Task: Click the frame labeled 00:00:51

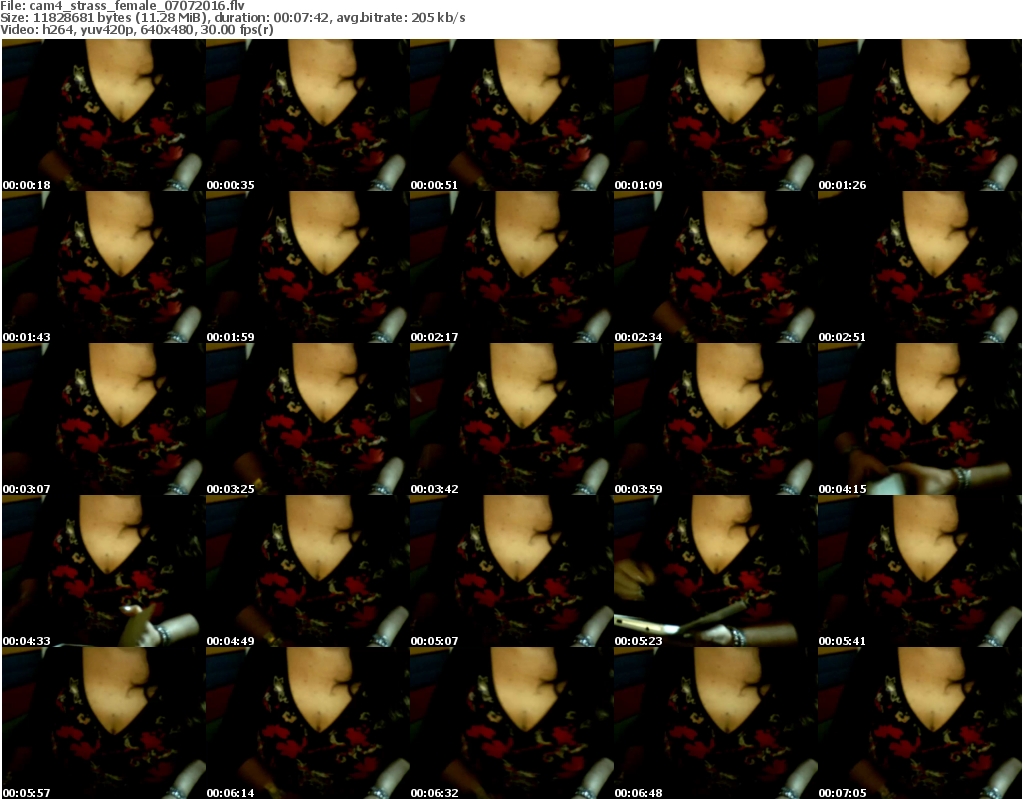Action: (511, 115)
